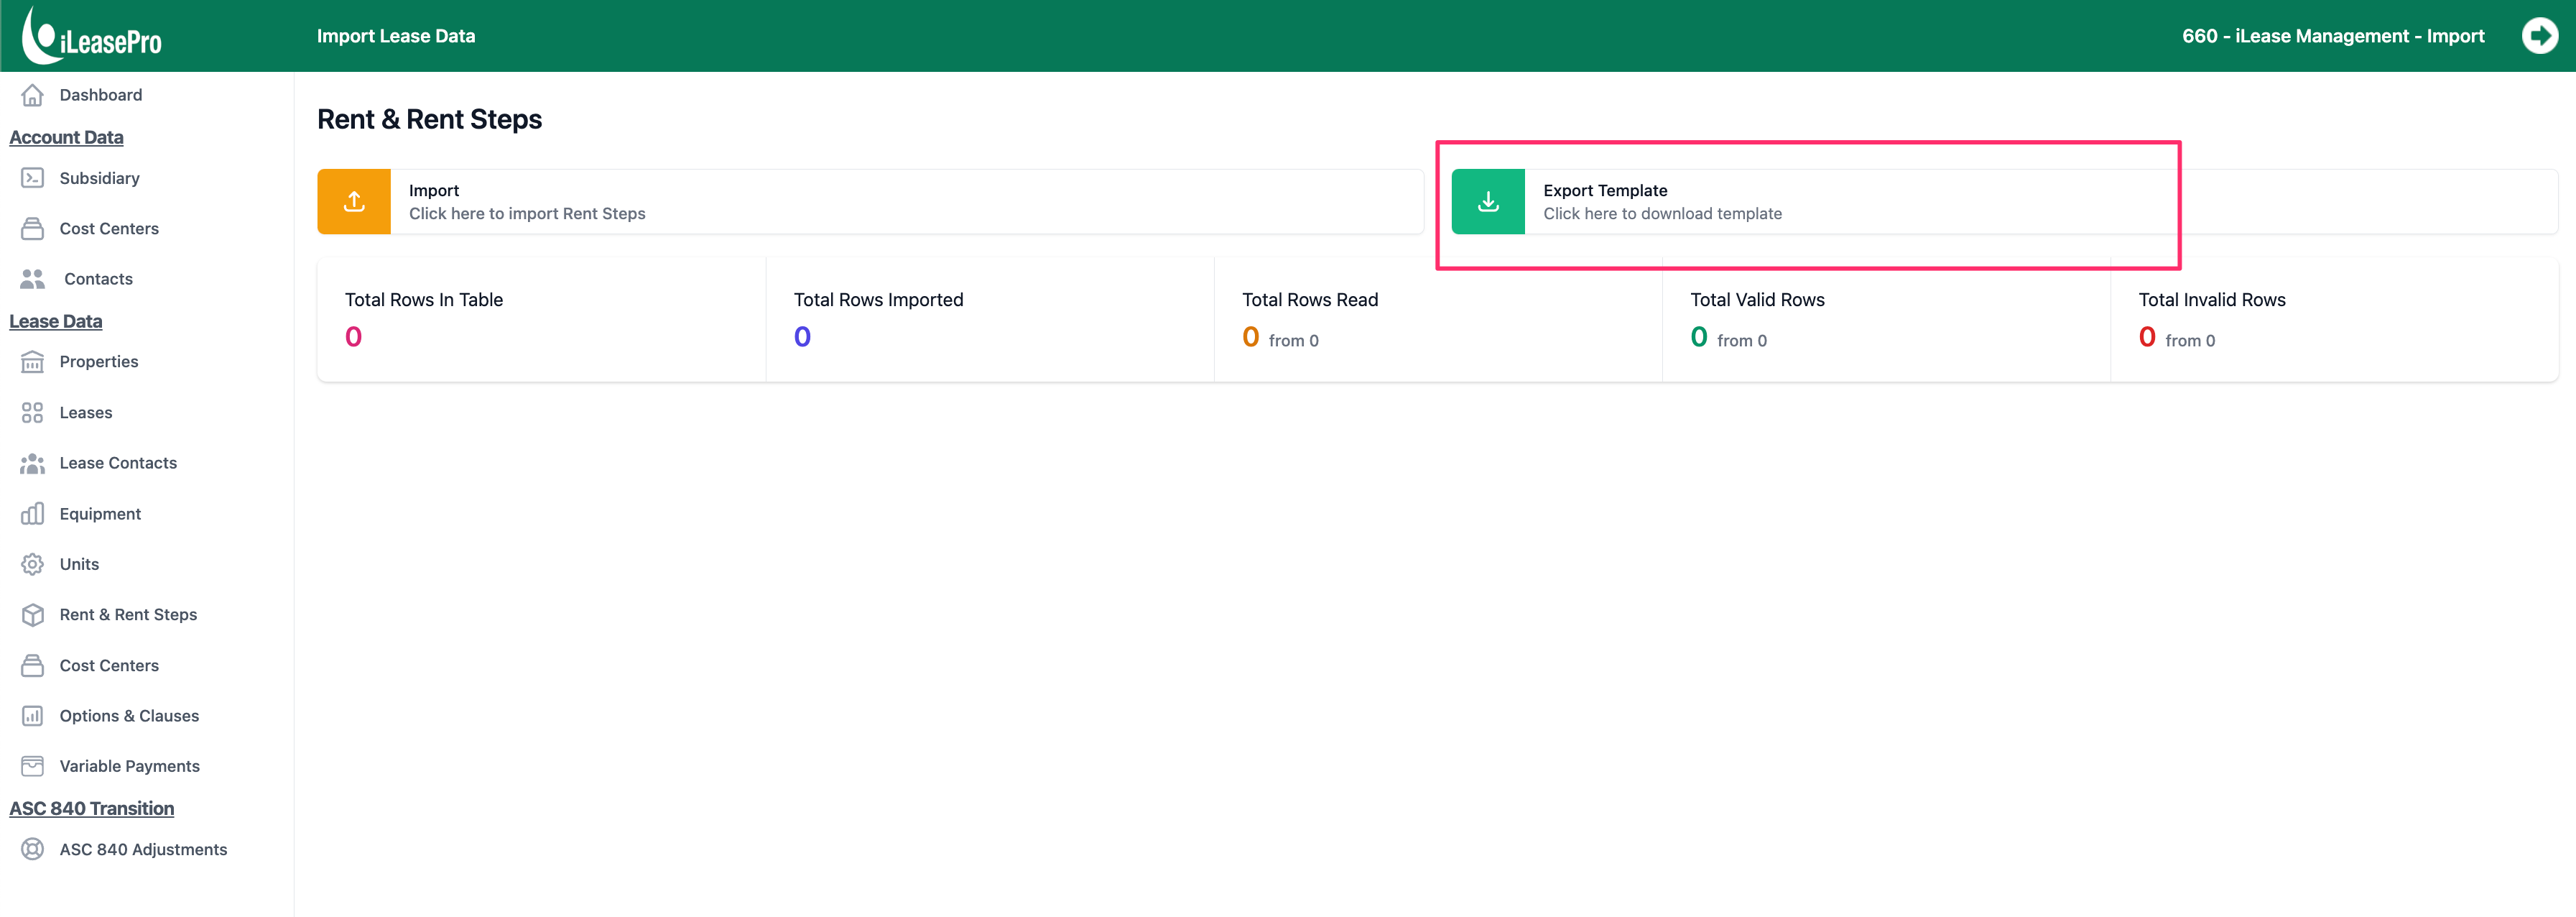Click 'Click here to download template' text
Image resolution: width=2576 pixels, height=917 pixels.
coord(1662,214)
